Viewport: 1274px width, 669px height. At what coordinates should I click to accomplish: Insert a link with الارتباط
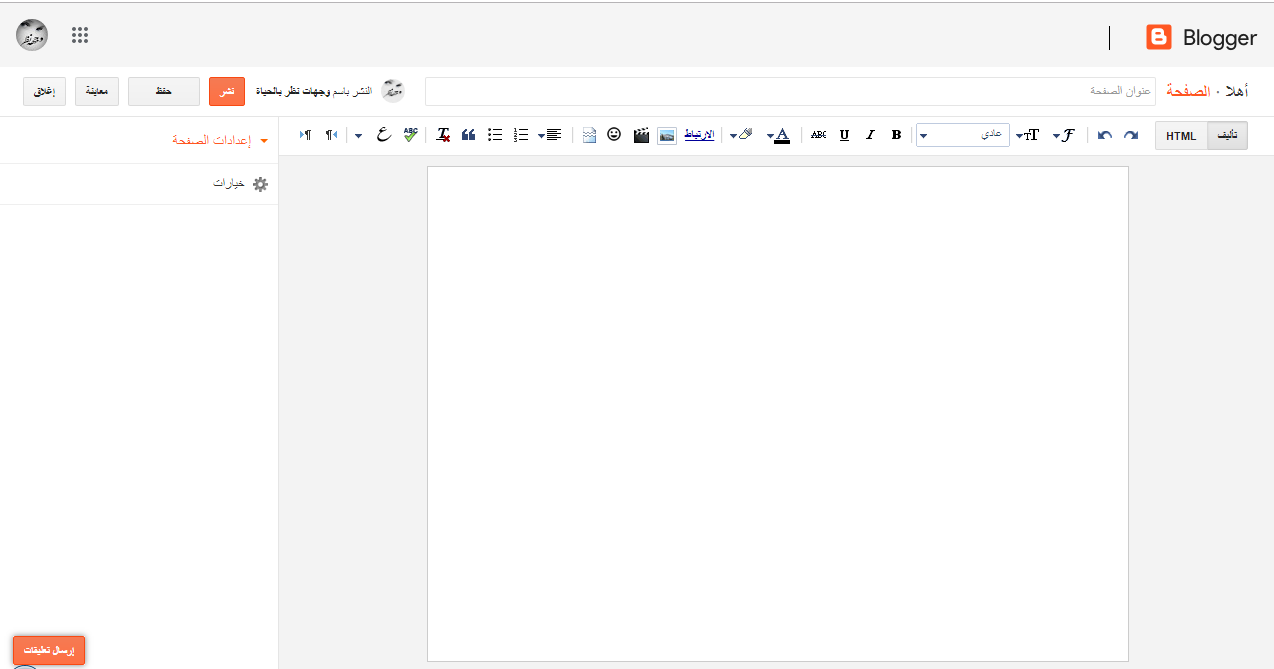coord(699,135)
